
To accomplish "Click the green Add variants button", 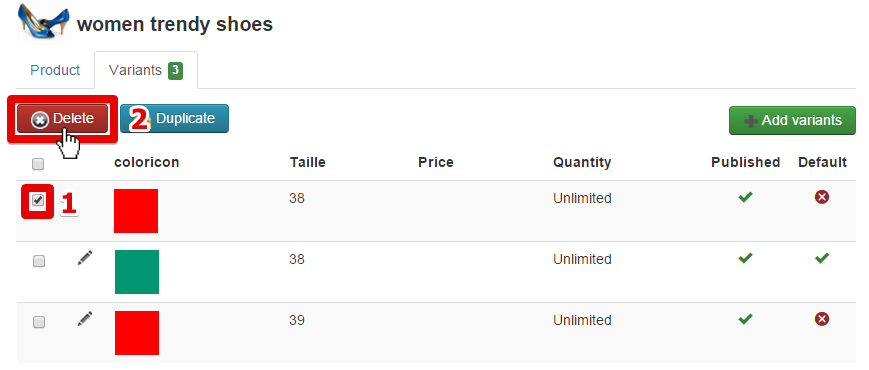I will click(x=793, y=120).
